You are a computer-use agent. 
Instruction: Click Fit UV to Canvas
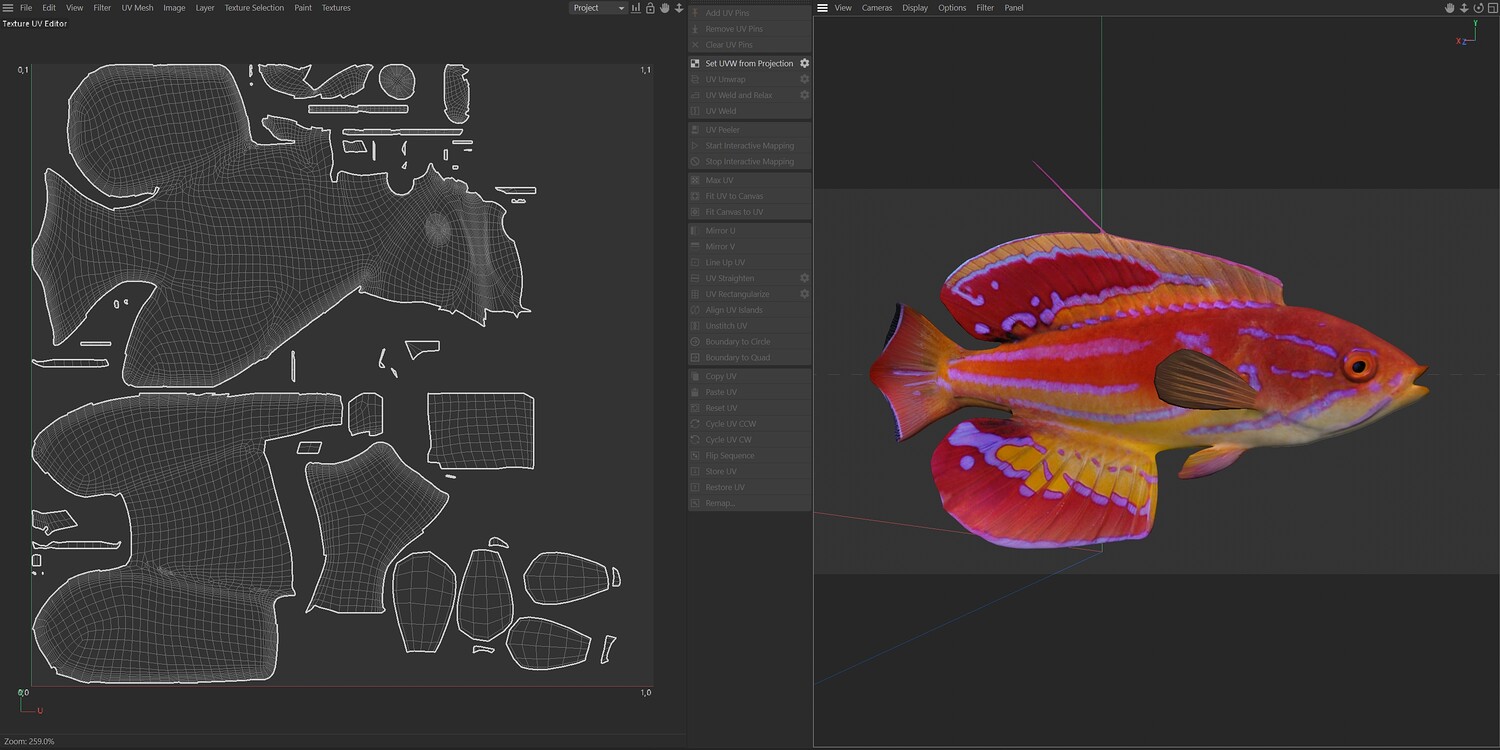[x=749, y=196]
